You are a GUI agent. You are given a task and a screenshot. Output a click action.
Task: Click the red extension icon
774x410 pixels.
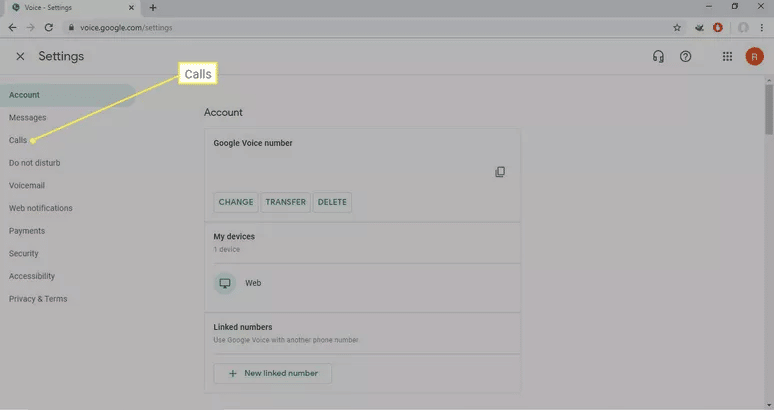[718, 28]
